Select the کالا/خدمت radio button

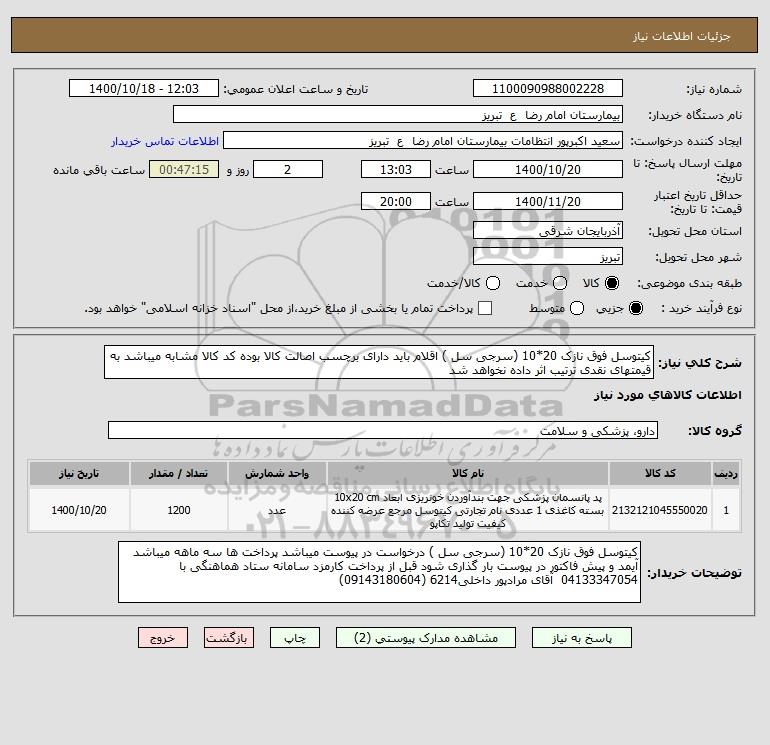click(x=493, y=283)
